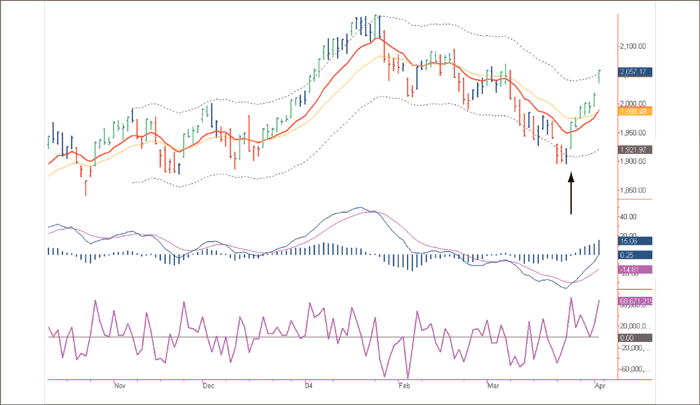Click the black upward arrow annotation
This screenshot has height=405, width=700.
tap(571, 193)
